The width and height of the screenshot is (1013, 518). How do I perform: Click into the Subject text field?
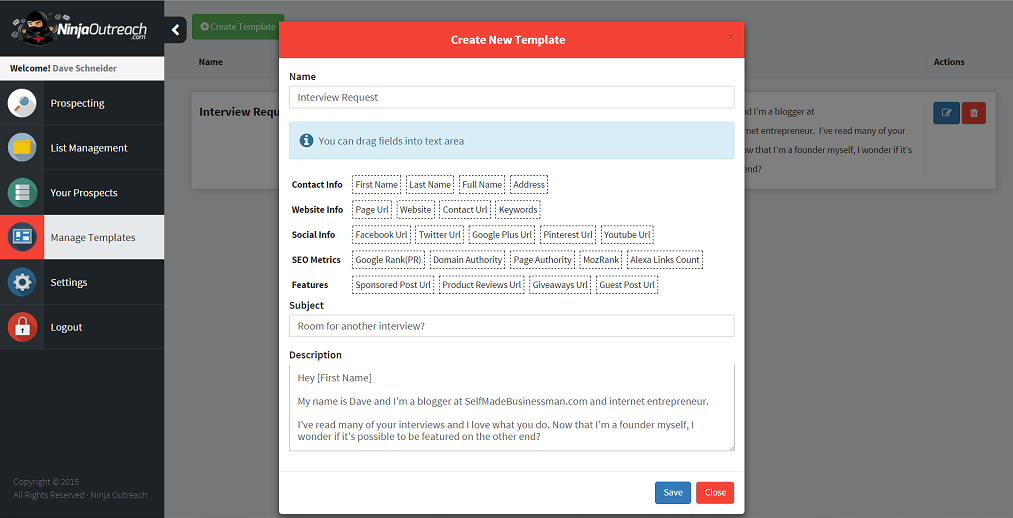(x=511, y=326)
